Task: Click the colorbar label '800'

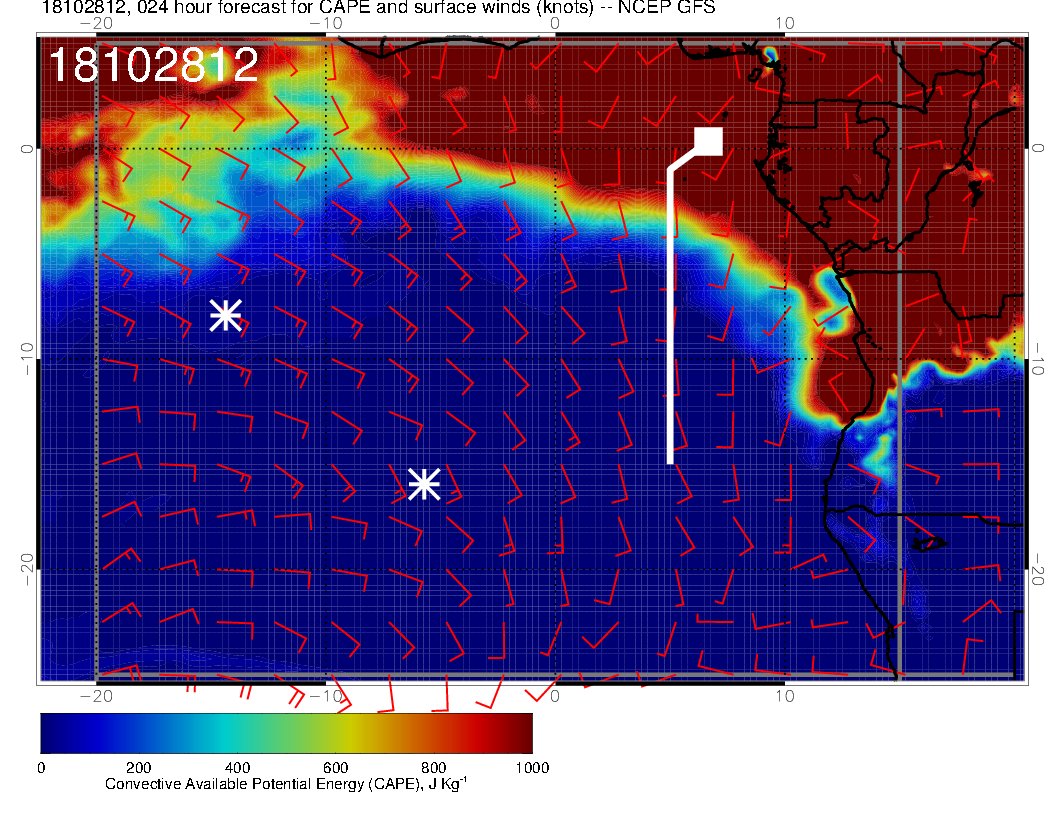Action: click(434, 768)
